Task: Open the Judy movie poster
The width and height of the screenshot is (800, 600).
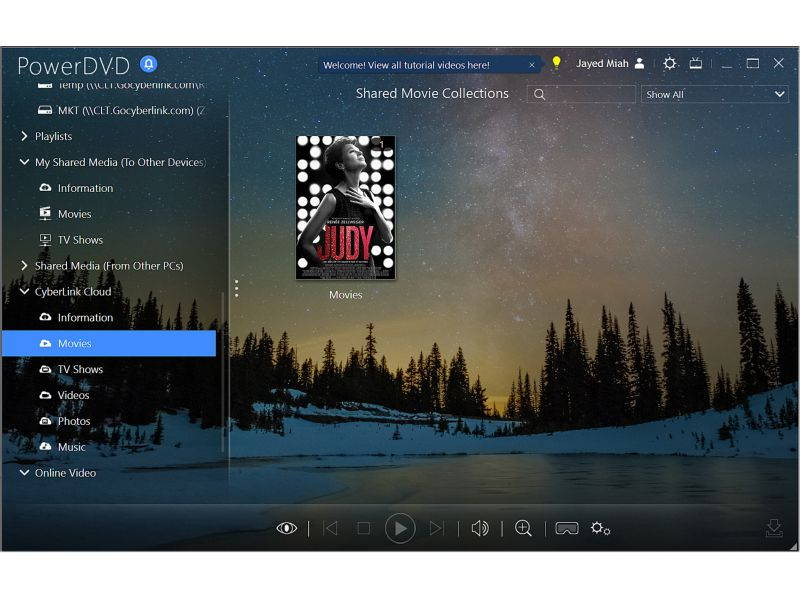Action: tap(345, 207)
